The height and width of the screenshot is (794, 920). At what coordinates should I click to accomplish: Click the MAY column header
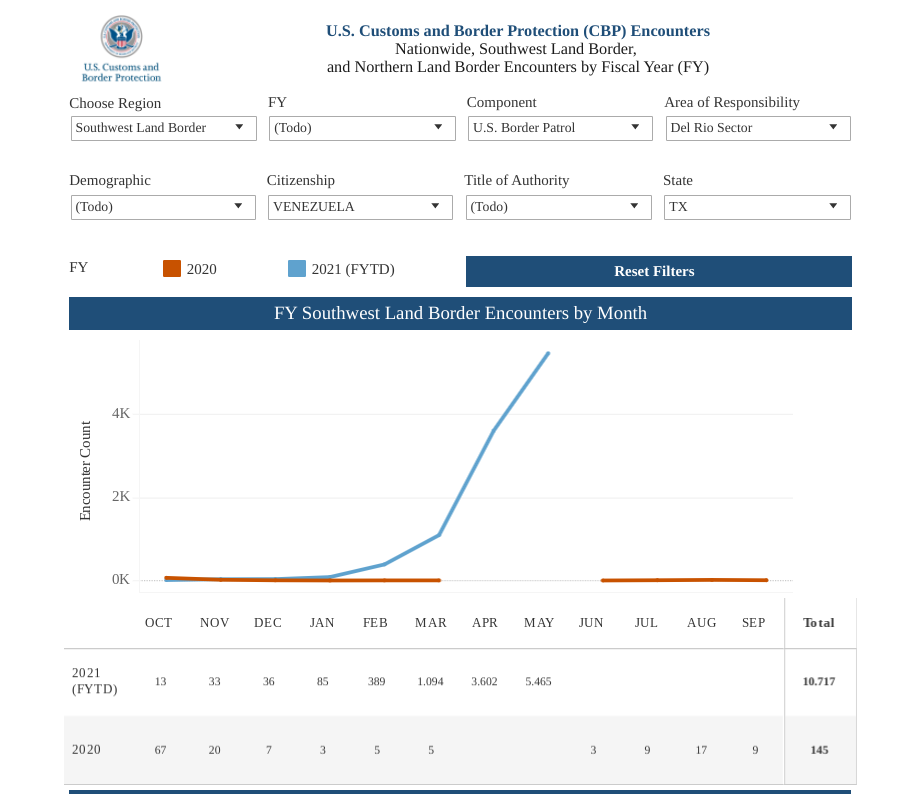coord(539,623)
